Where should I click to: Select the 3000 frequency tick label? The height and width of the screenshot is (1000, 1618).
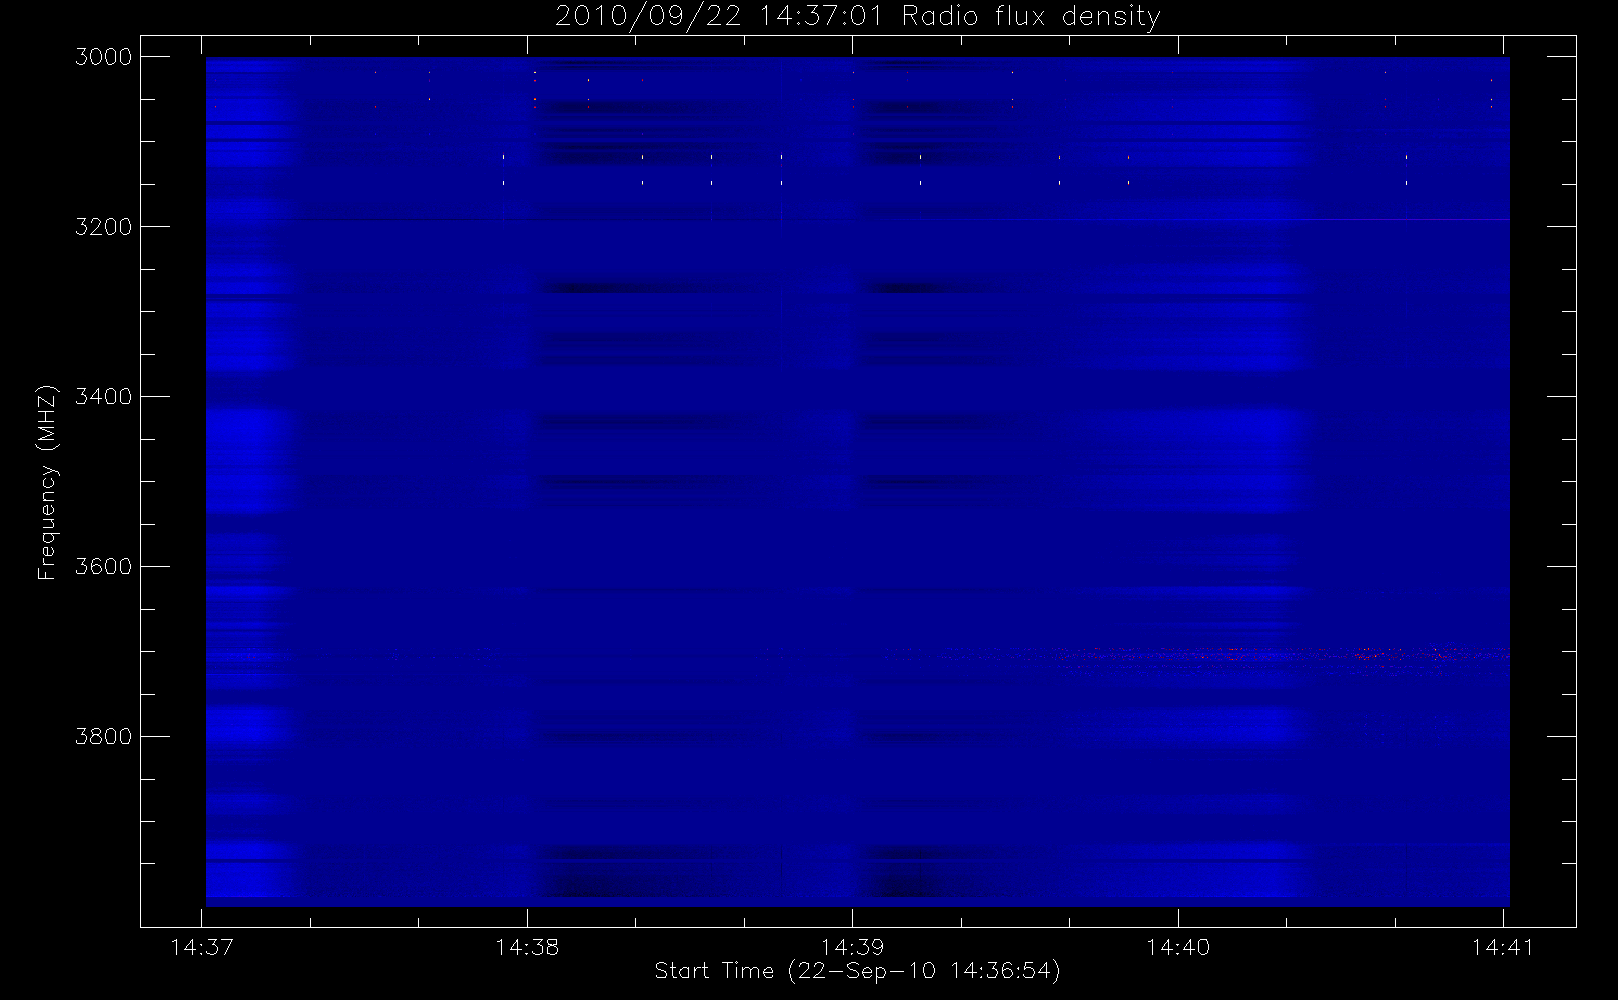[x=104, y=57]
